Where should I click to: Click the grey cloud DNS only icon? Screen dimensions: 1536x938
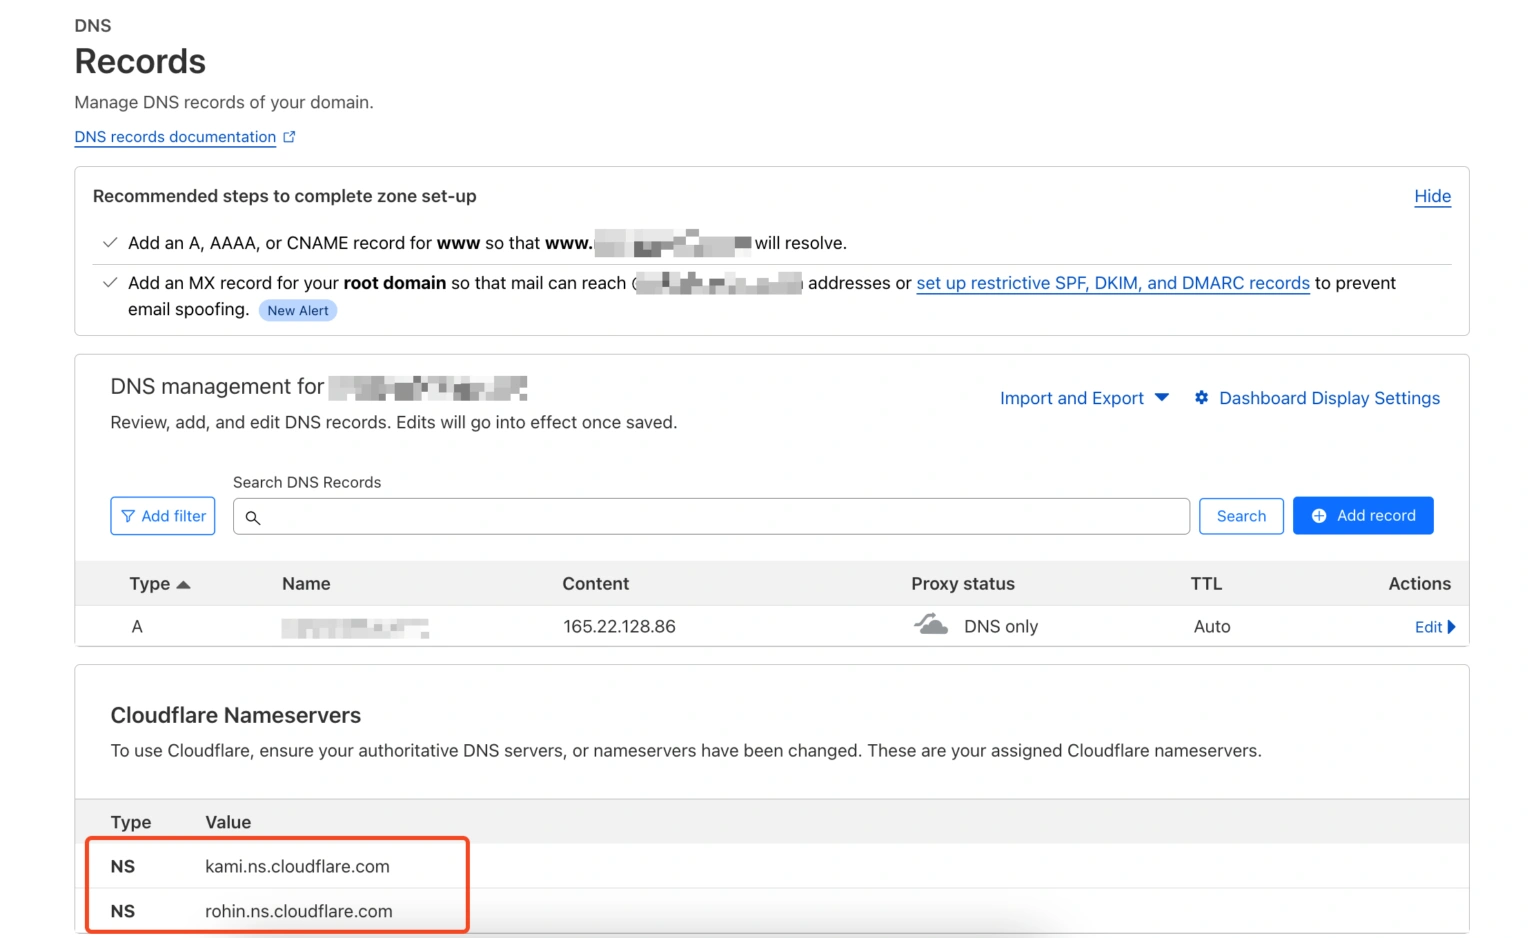[x=931, y=626]
